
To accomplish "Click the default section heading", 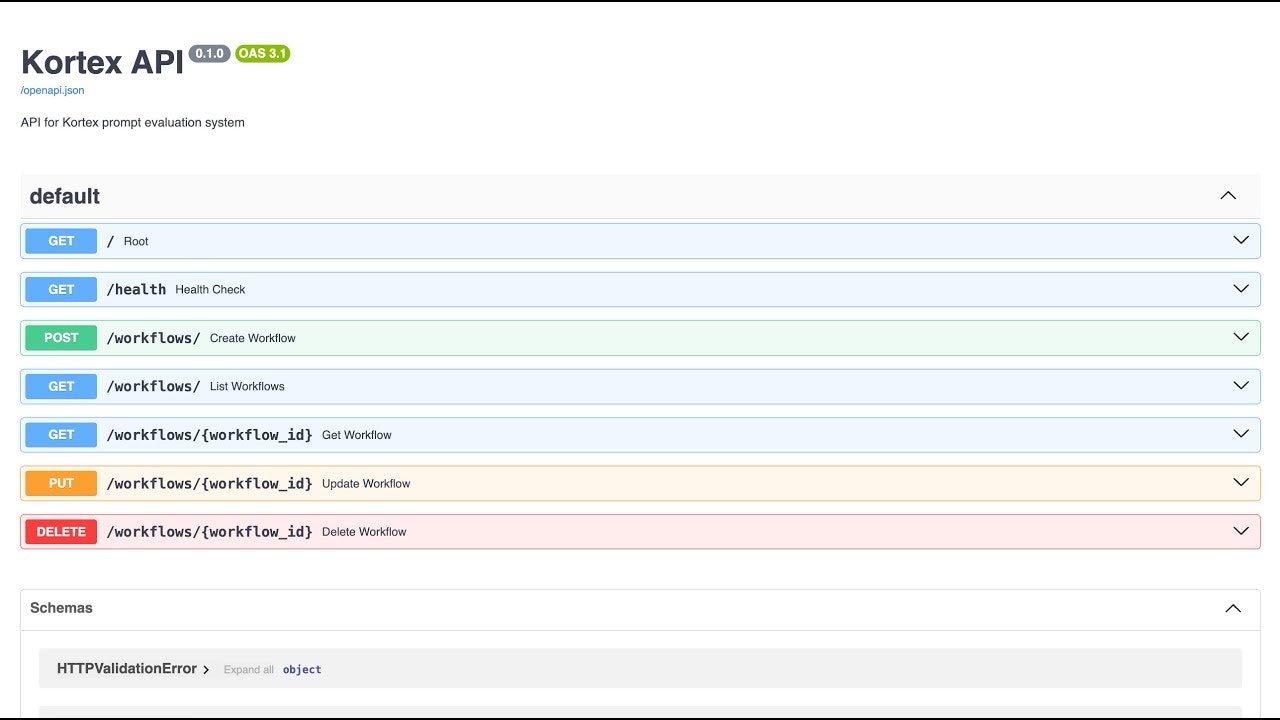I will [65, 196].
